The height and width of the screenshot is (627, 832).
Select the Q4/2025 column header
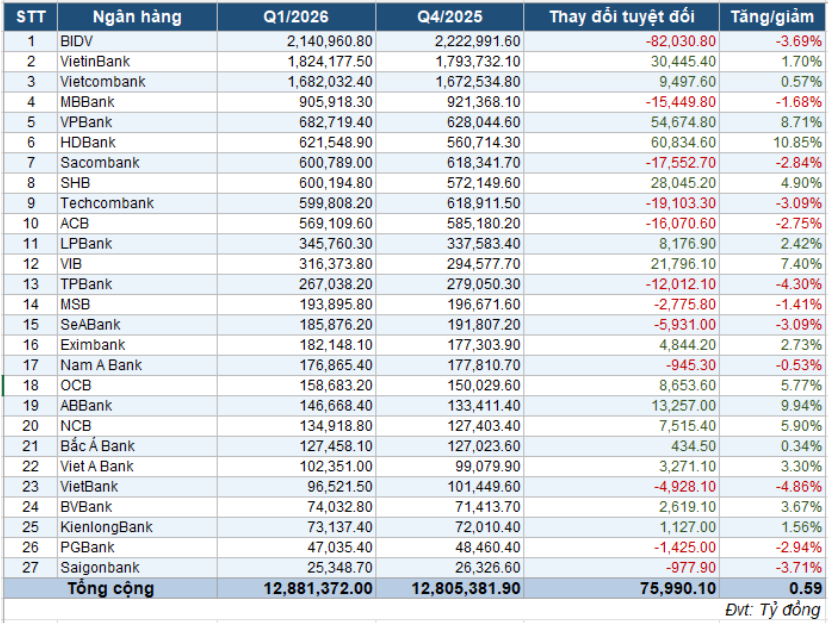449,16
